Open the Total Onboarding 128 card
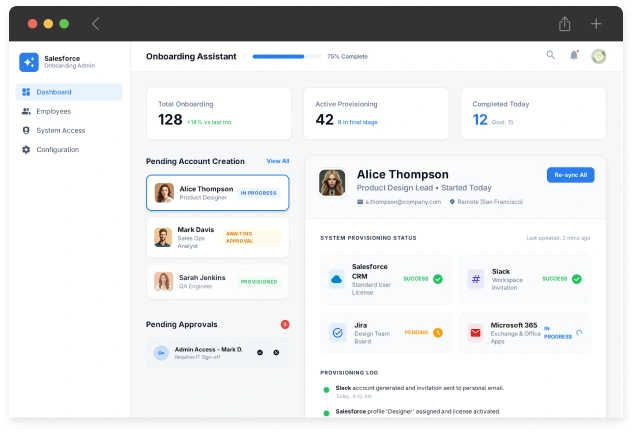 [219, 114]
